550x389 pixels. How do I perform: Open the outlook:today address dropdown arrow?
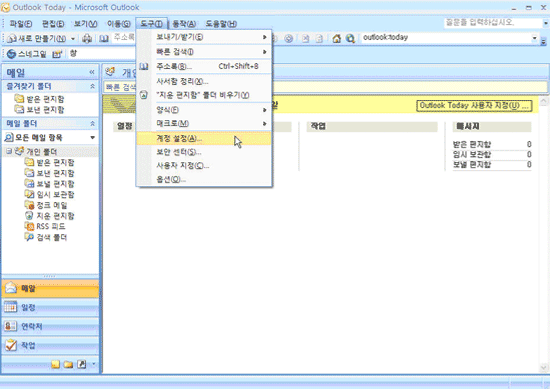click(x=535, y=38)
